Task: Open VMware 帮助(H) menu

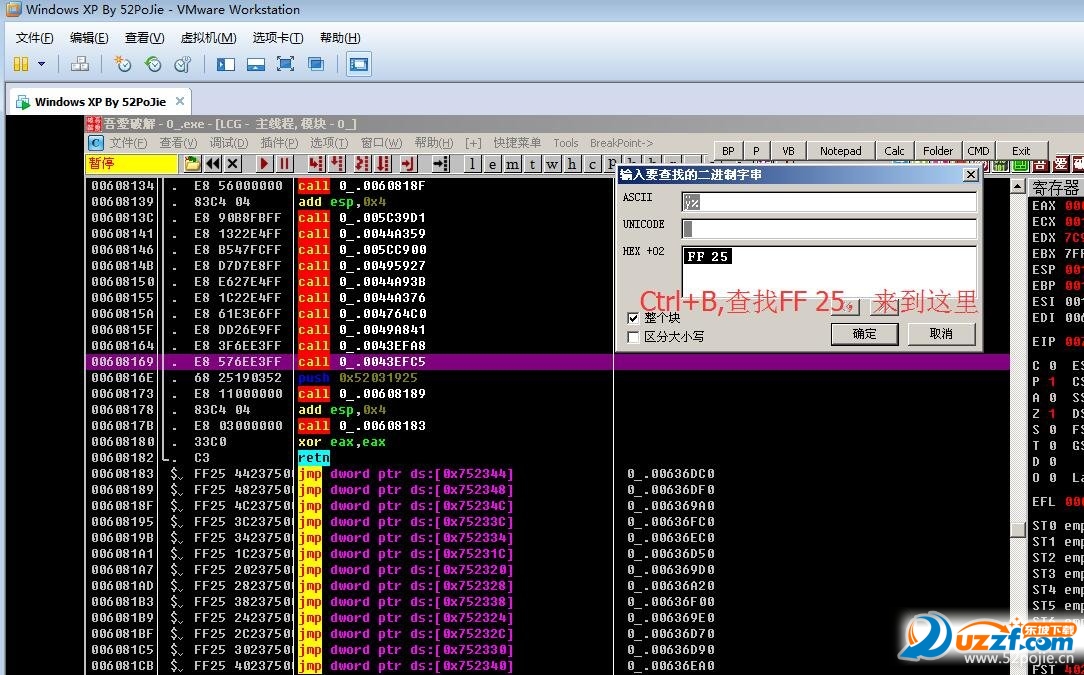Action: [x=340, y=38]
